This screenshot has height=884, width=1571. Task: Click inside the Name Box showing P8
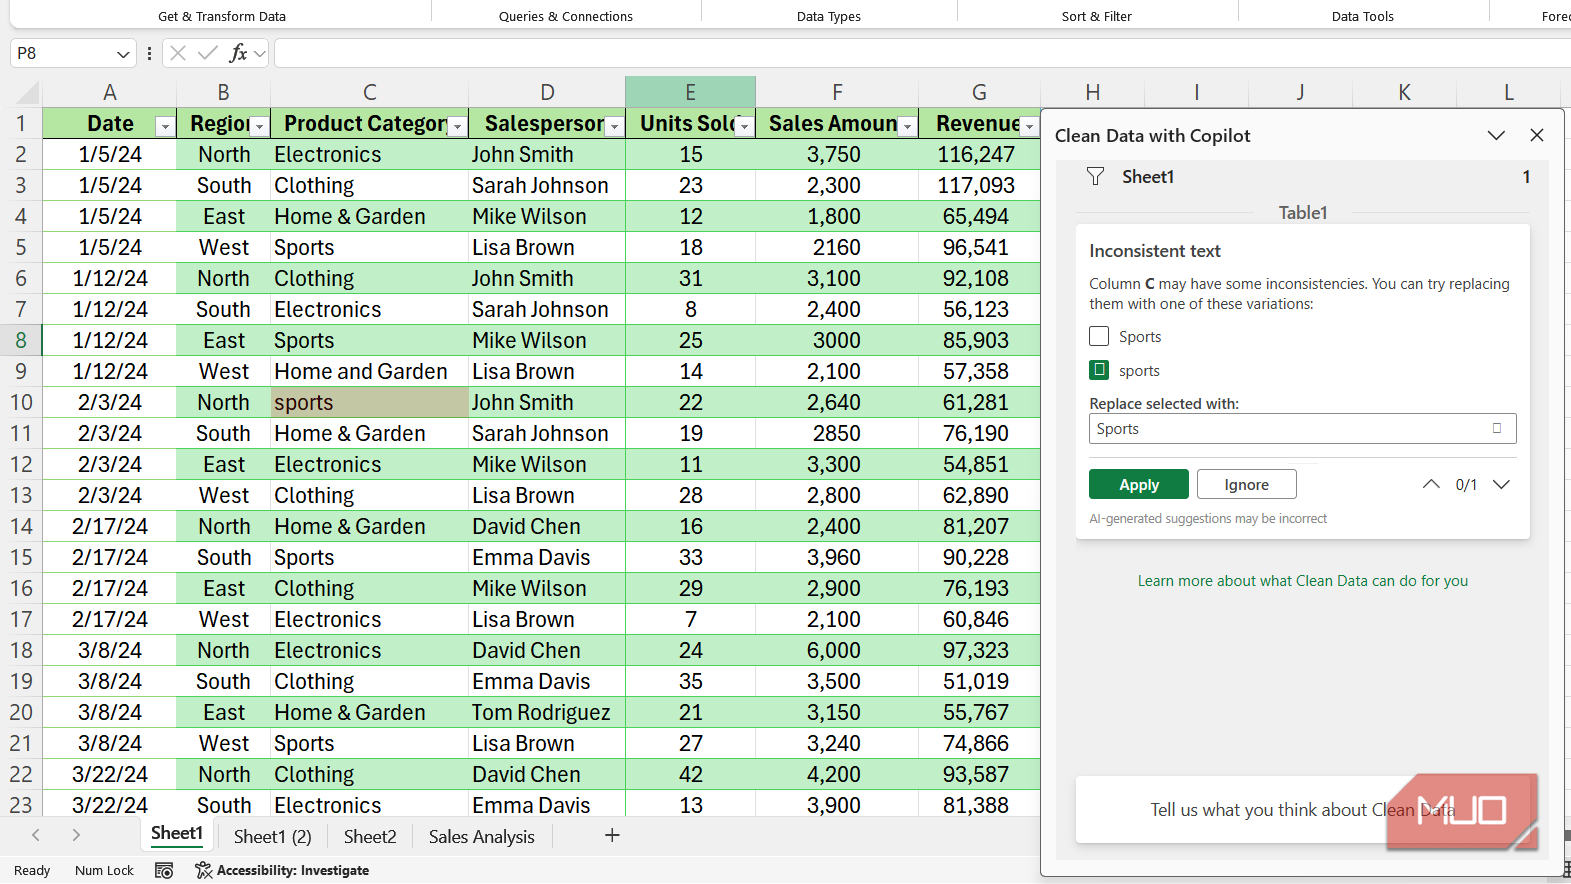pyautogui.click(x=60, y=53)
